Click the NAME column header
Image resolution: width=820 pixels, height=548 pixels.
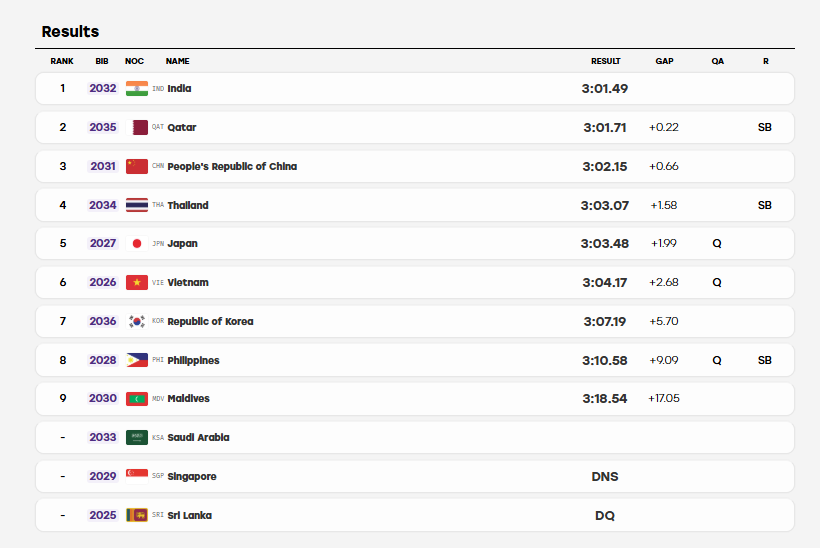click(x=178, y=61)
